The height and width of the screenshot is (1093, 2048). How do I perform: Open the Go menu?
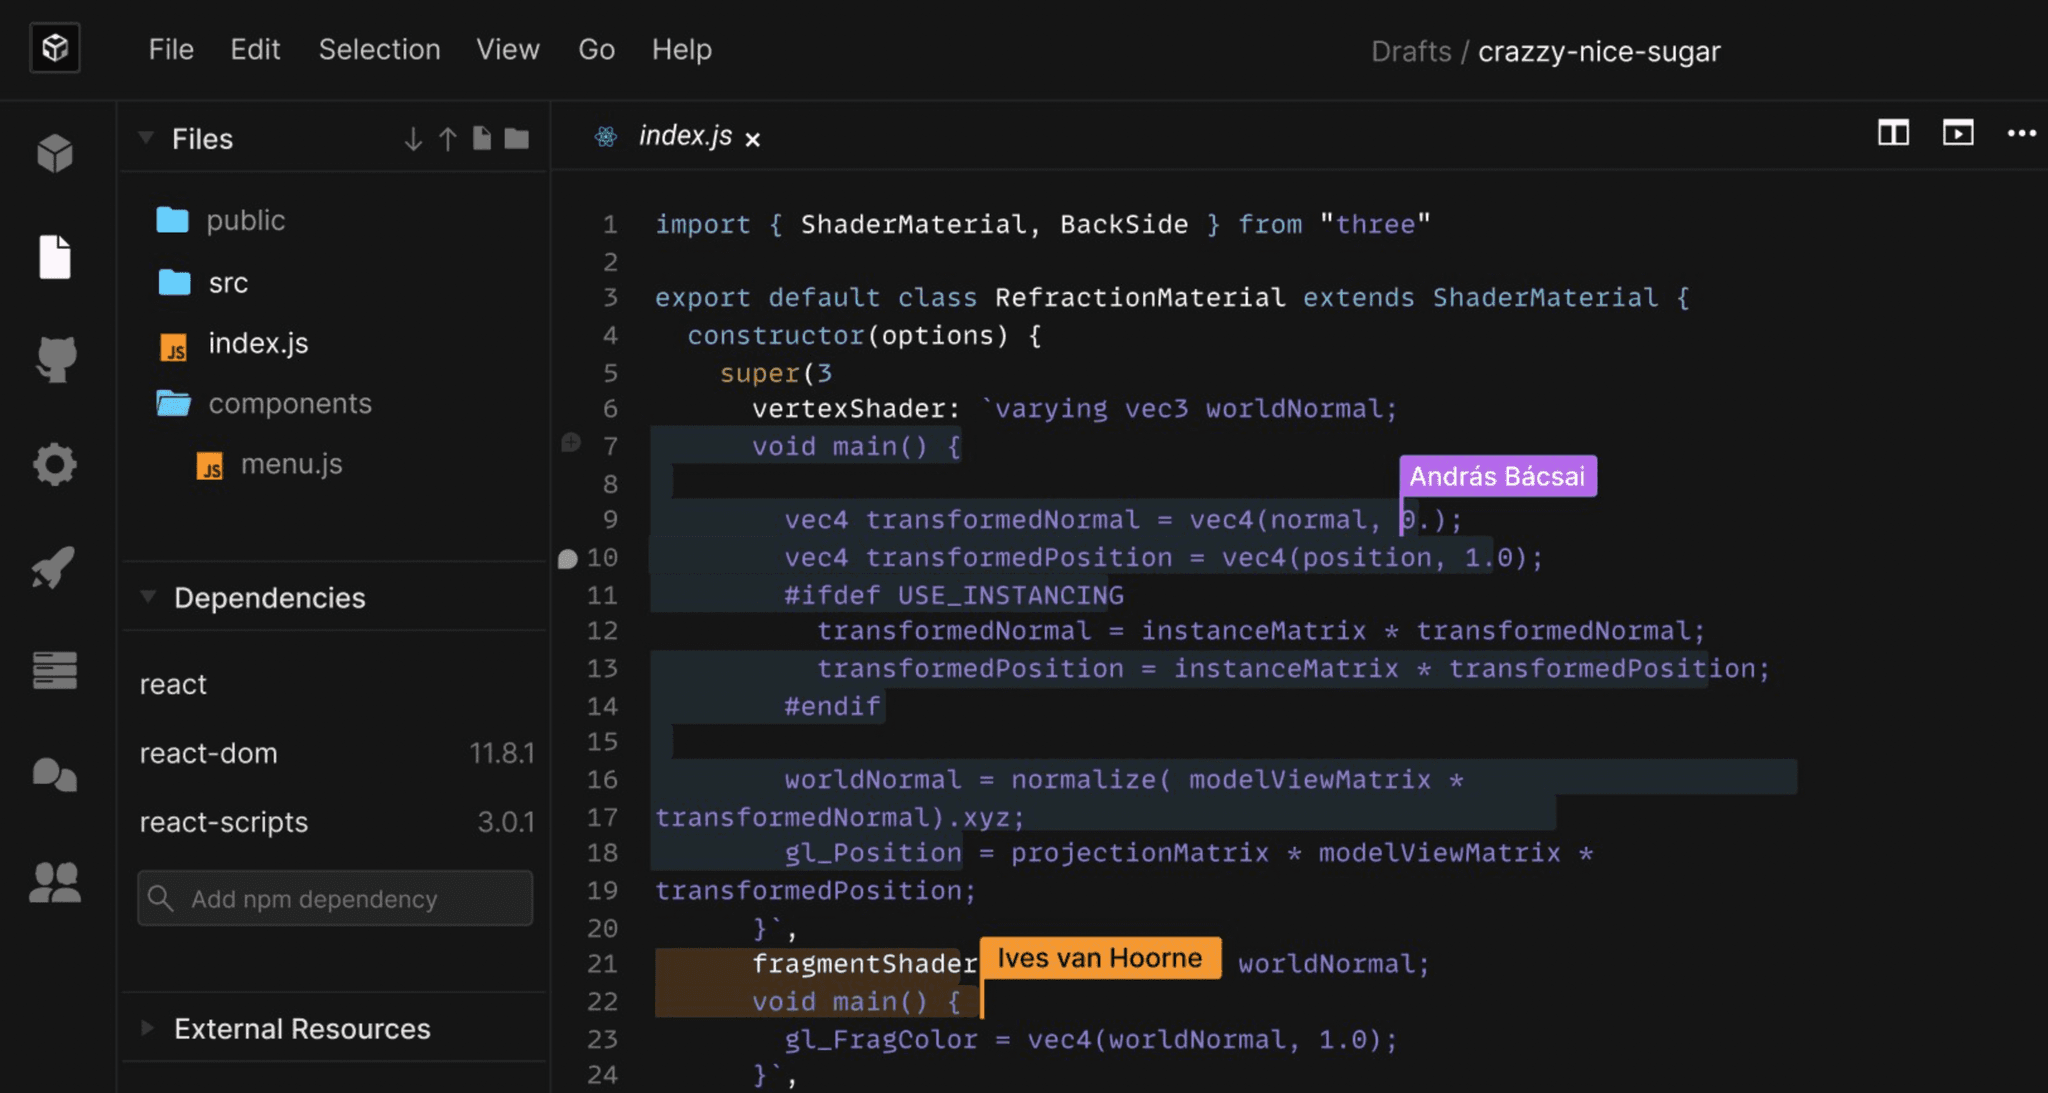[596, 49]
